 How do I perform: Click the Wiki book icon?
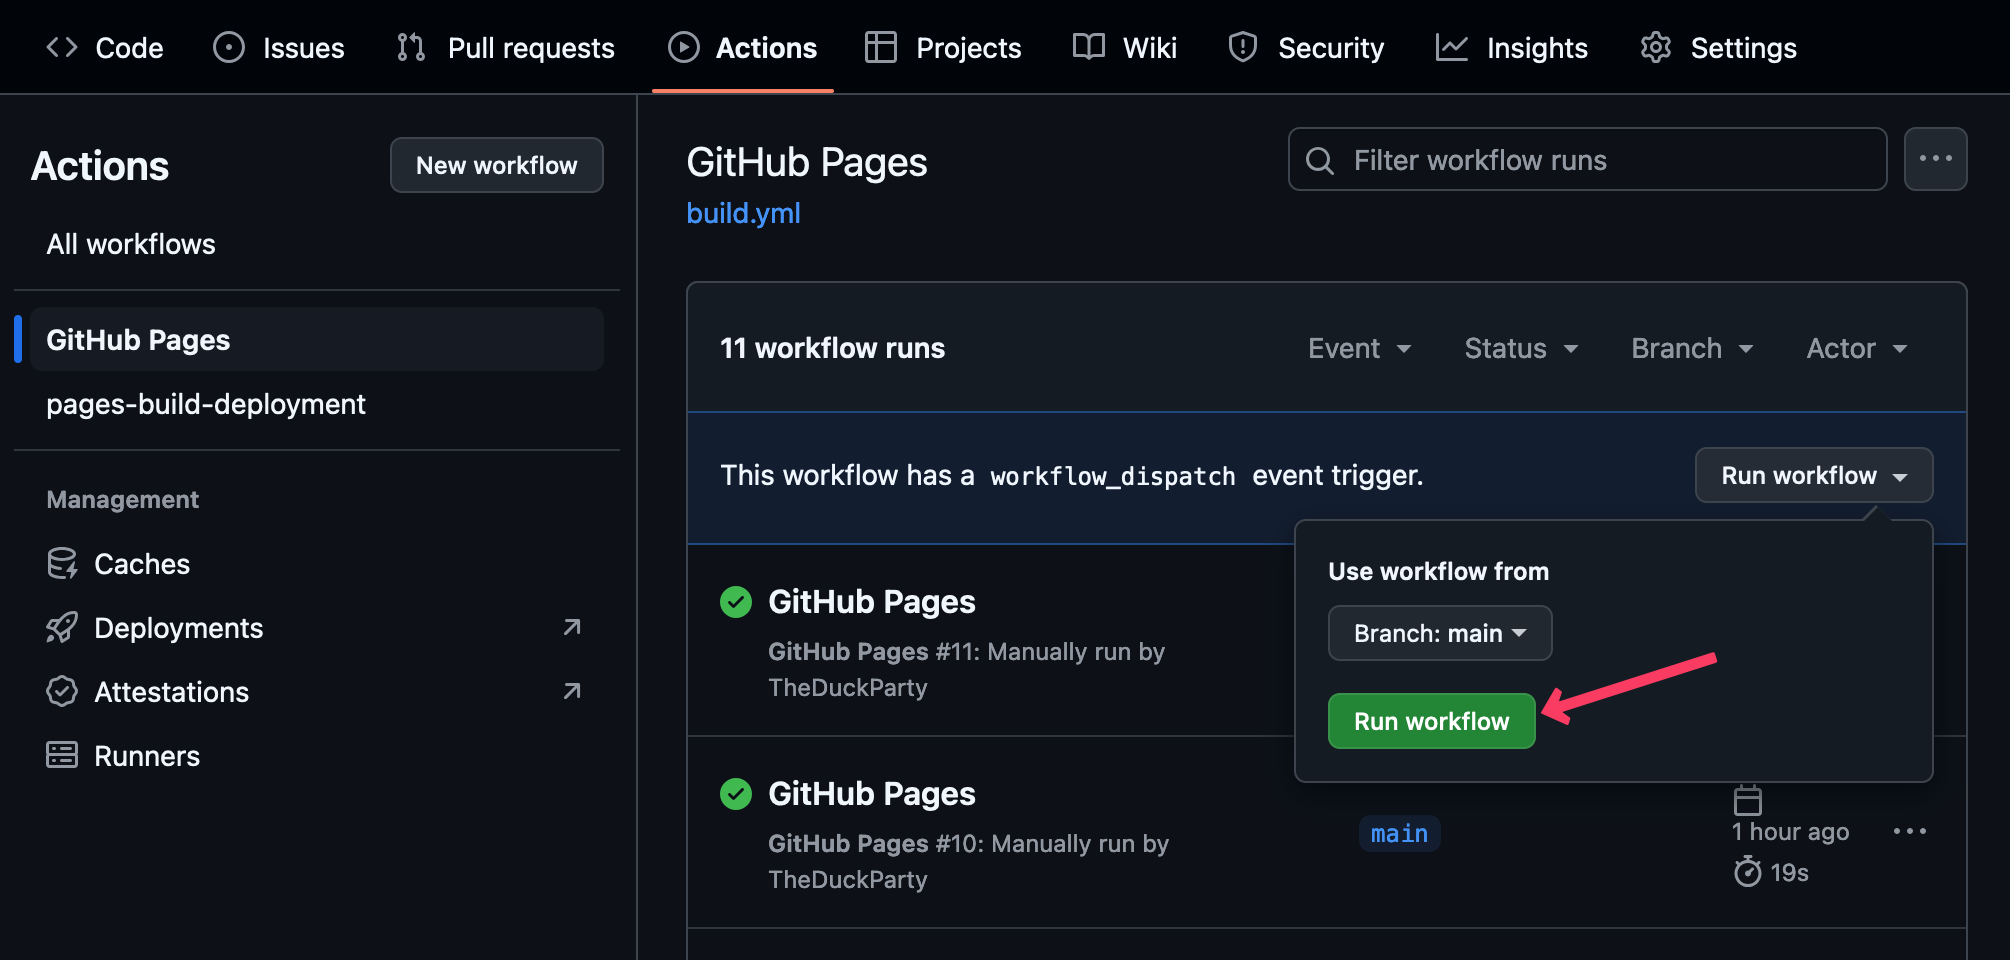pyautogui.click(x=1089, y=47)
